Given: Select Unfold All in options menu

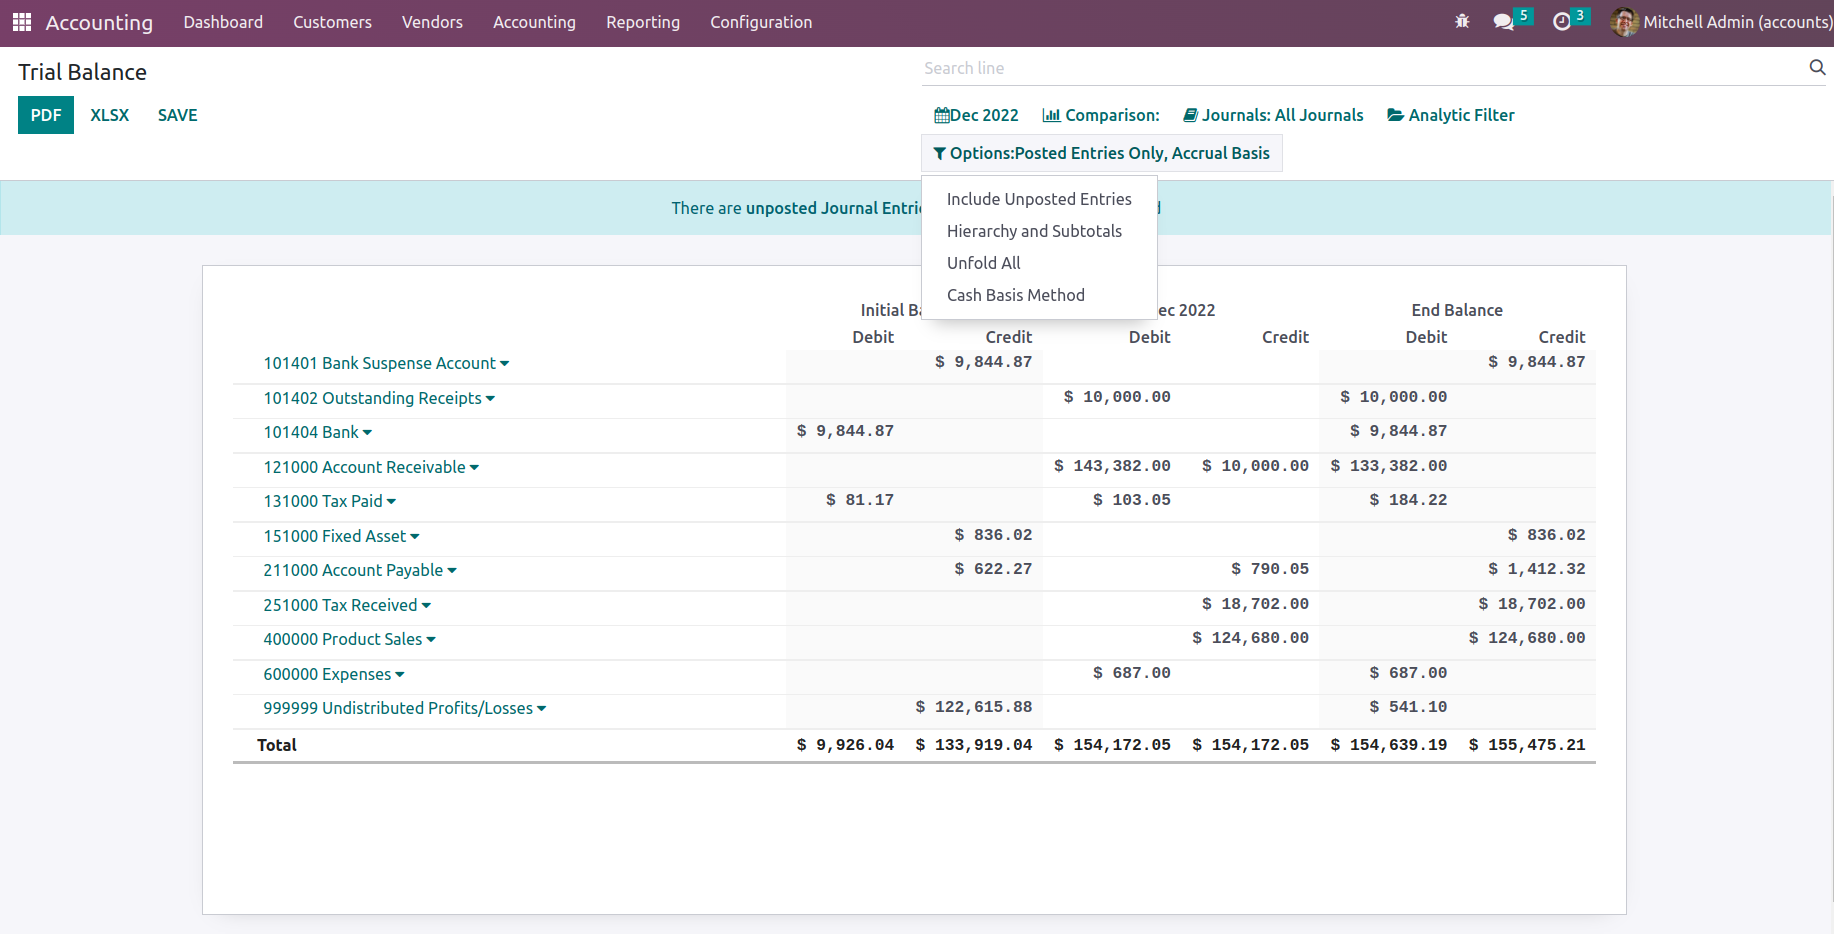Looking at the screenshot, I should [983, 263].
